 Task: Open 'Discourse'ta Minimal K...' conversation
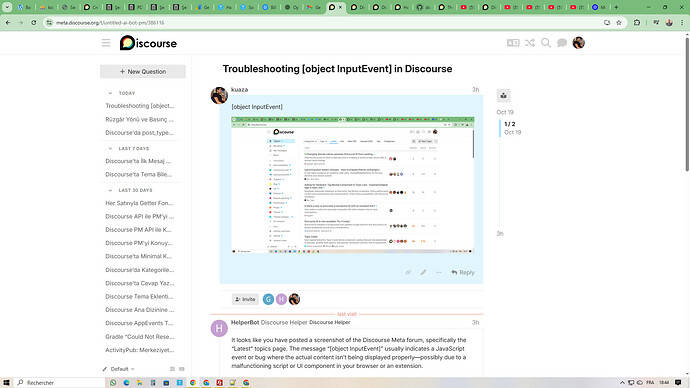(x=140, y=256)
